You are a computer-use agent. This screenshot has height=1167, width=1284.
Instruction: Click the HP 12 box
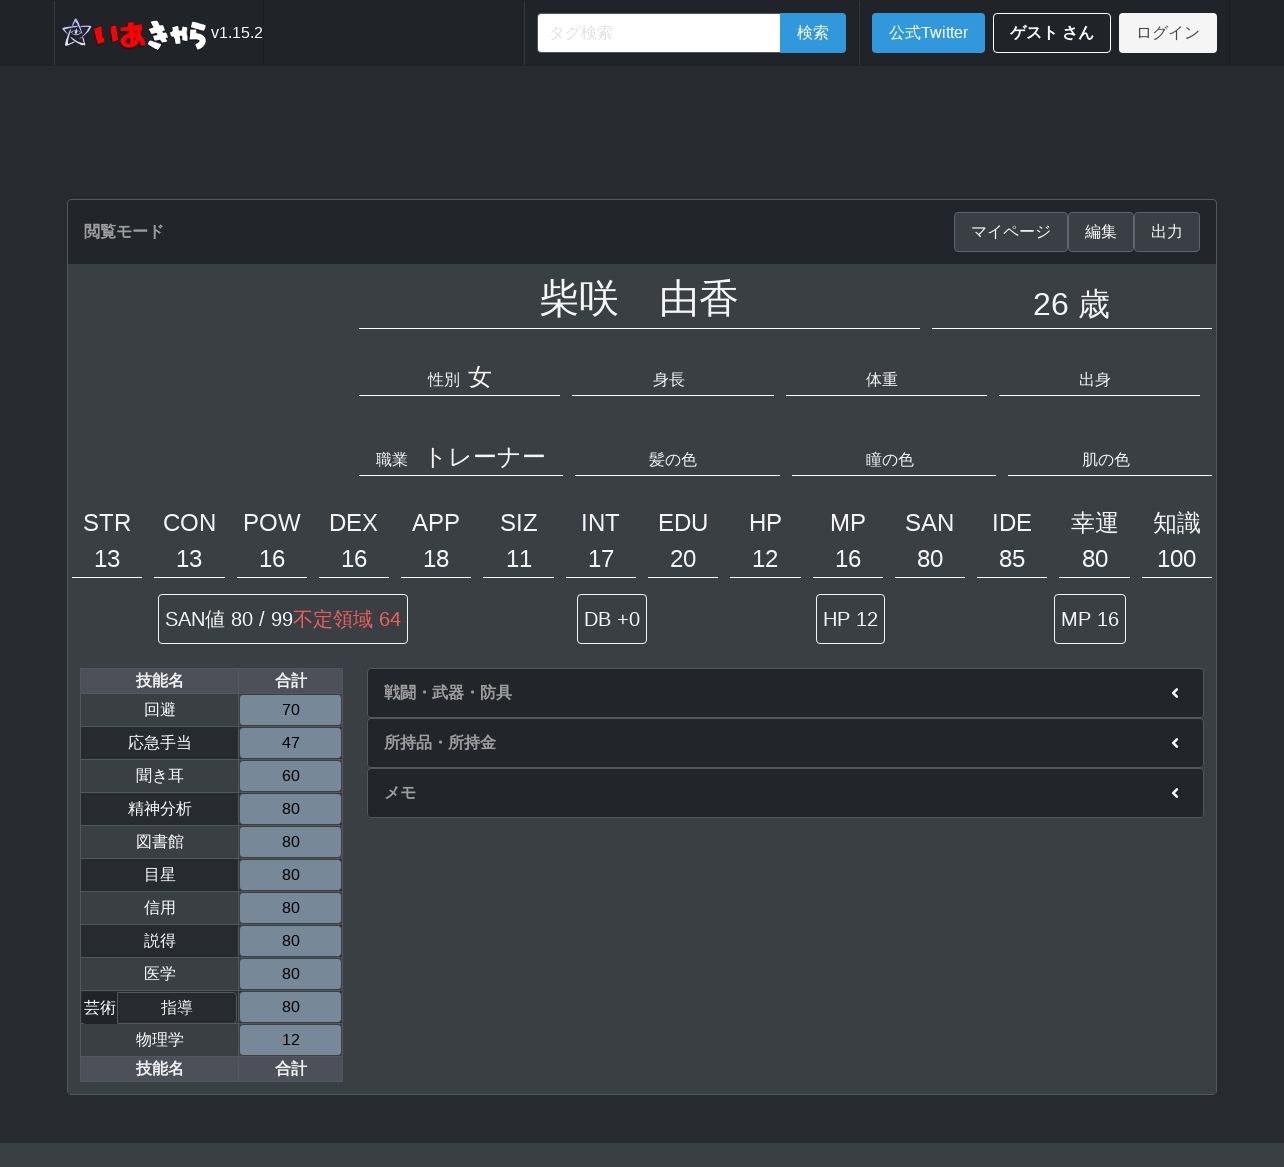850,619
